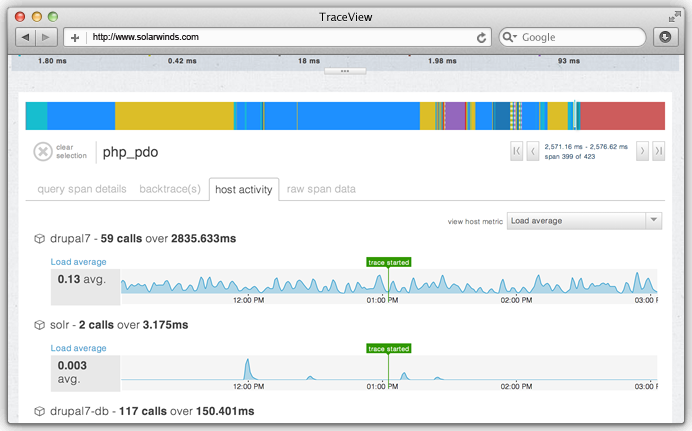Select the red segment of the span bar
The image size is (692, 431).
click(622, 116)
